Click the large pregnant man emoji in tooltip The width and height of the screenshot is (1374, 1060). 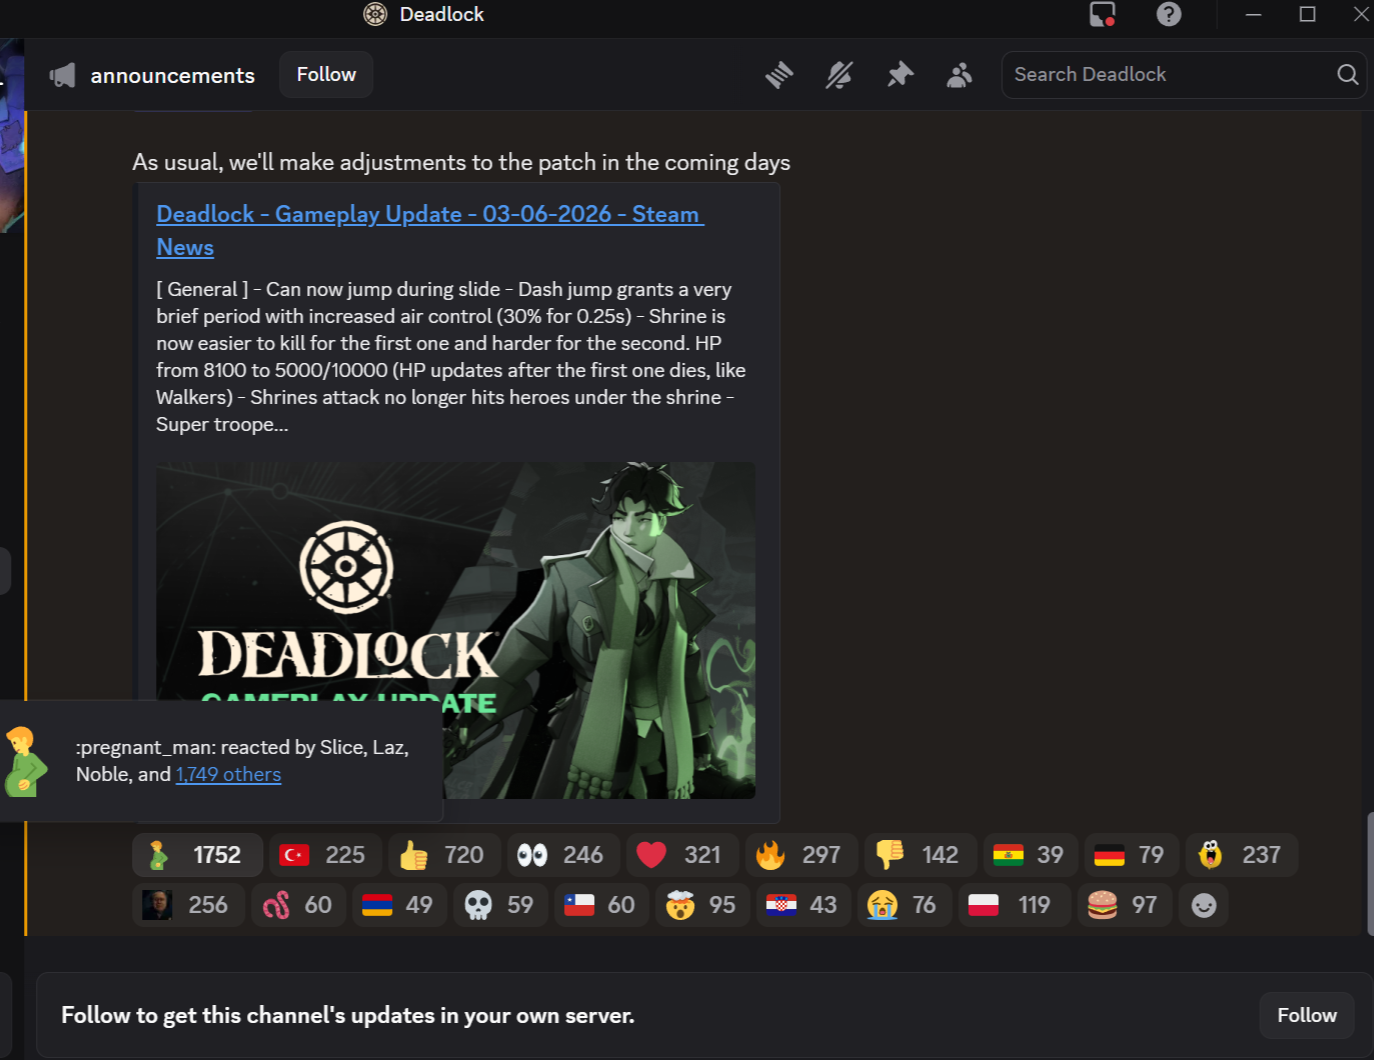pos(24,761)
